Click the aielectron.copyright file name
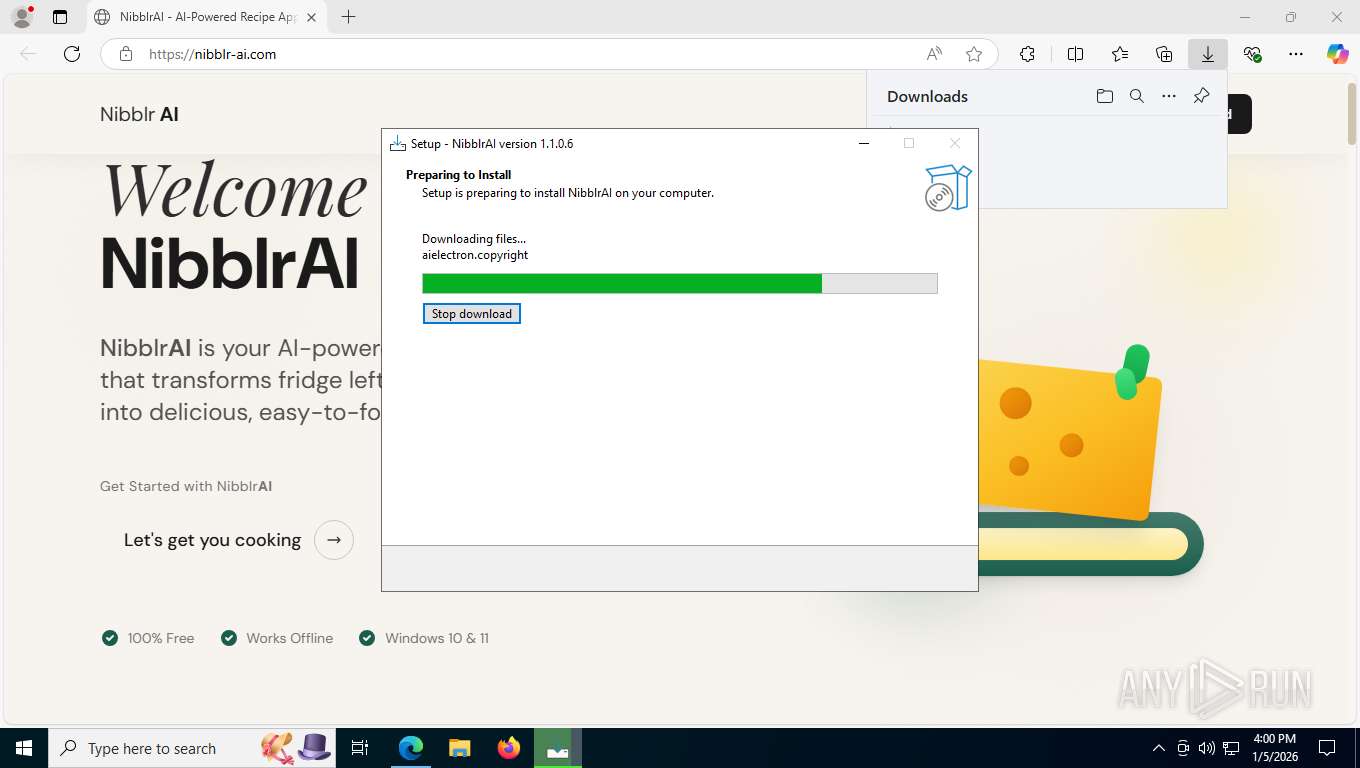1360x768 pixels. coord(475,255)
